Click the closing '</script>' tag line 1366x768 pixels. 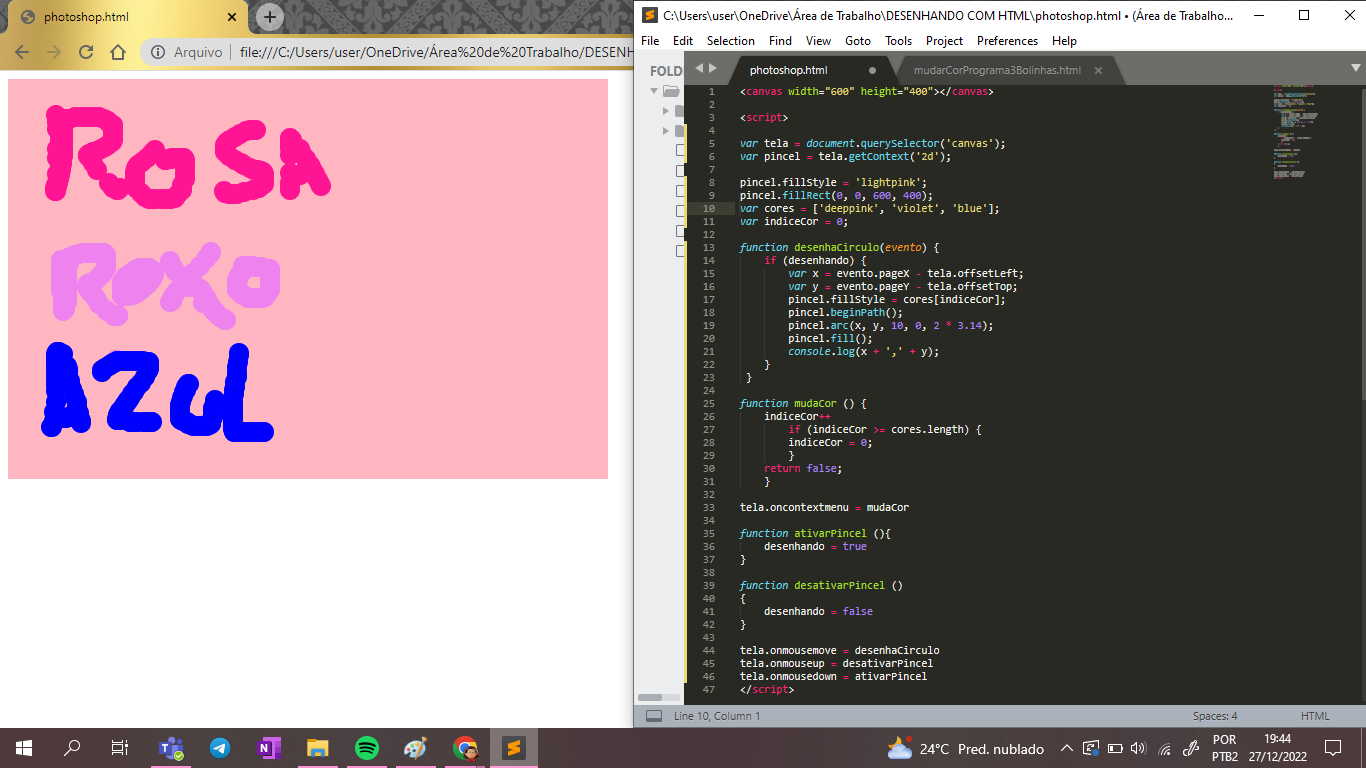tap(767, 689)
